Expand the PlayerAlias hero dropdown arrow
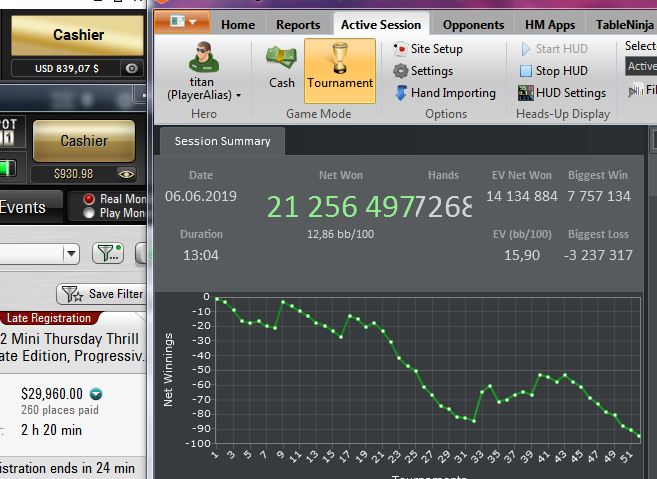This screenshot has height=479, width=657. point(238,96)
